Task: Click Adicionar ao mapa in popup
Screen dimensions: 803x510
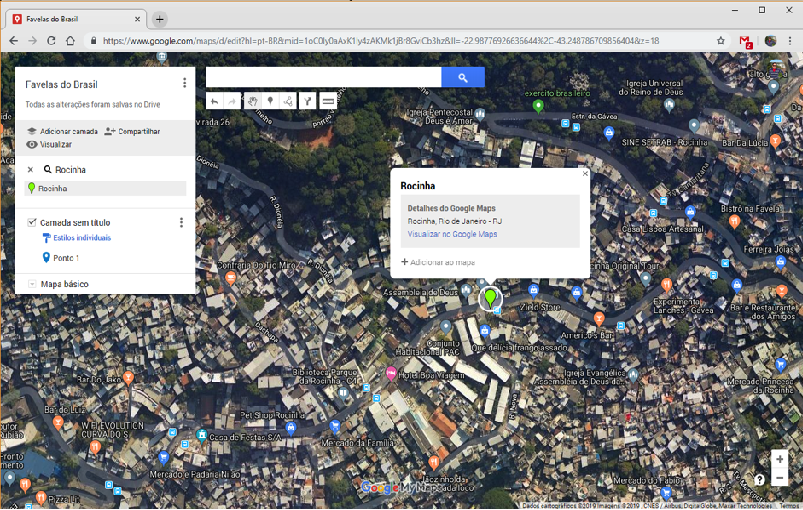Action: point(438,262)
